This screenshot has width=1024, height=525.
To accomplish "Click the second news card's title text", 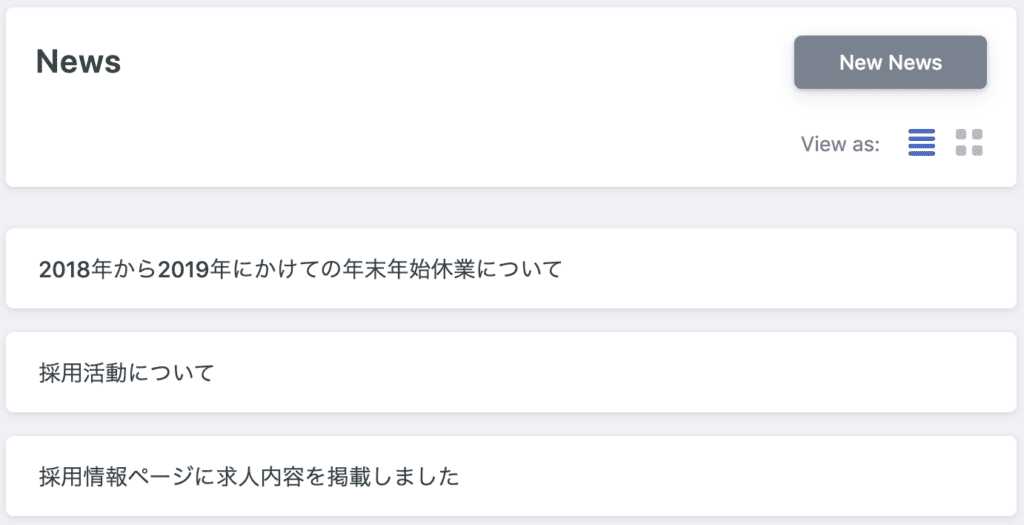I will tap(127, 373).
